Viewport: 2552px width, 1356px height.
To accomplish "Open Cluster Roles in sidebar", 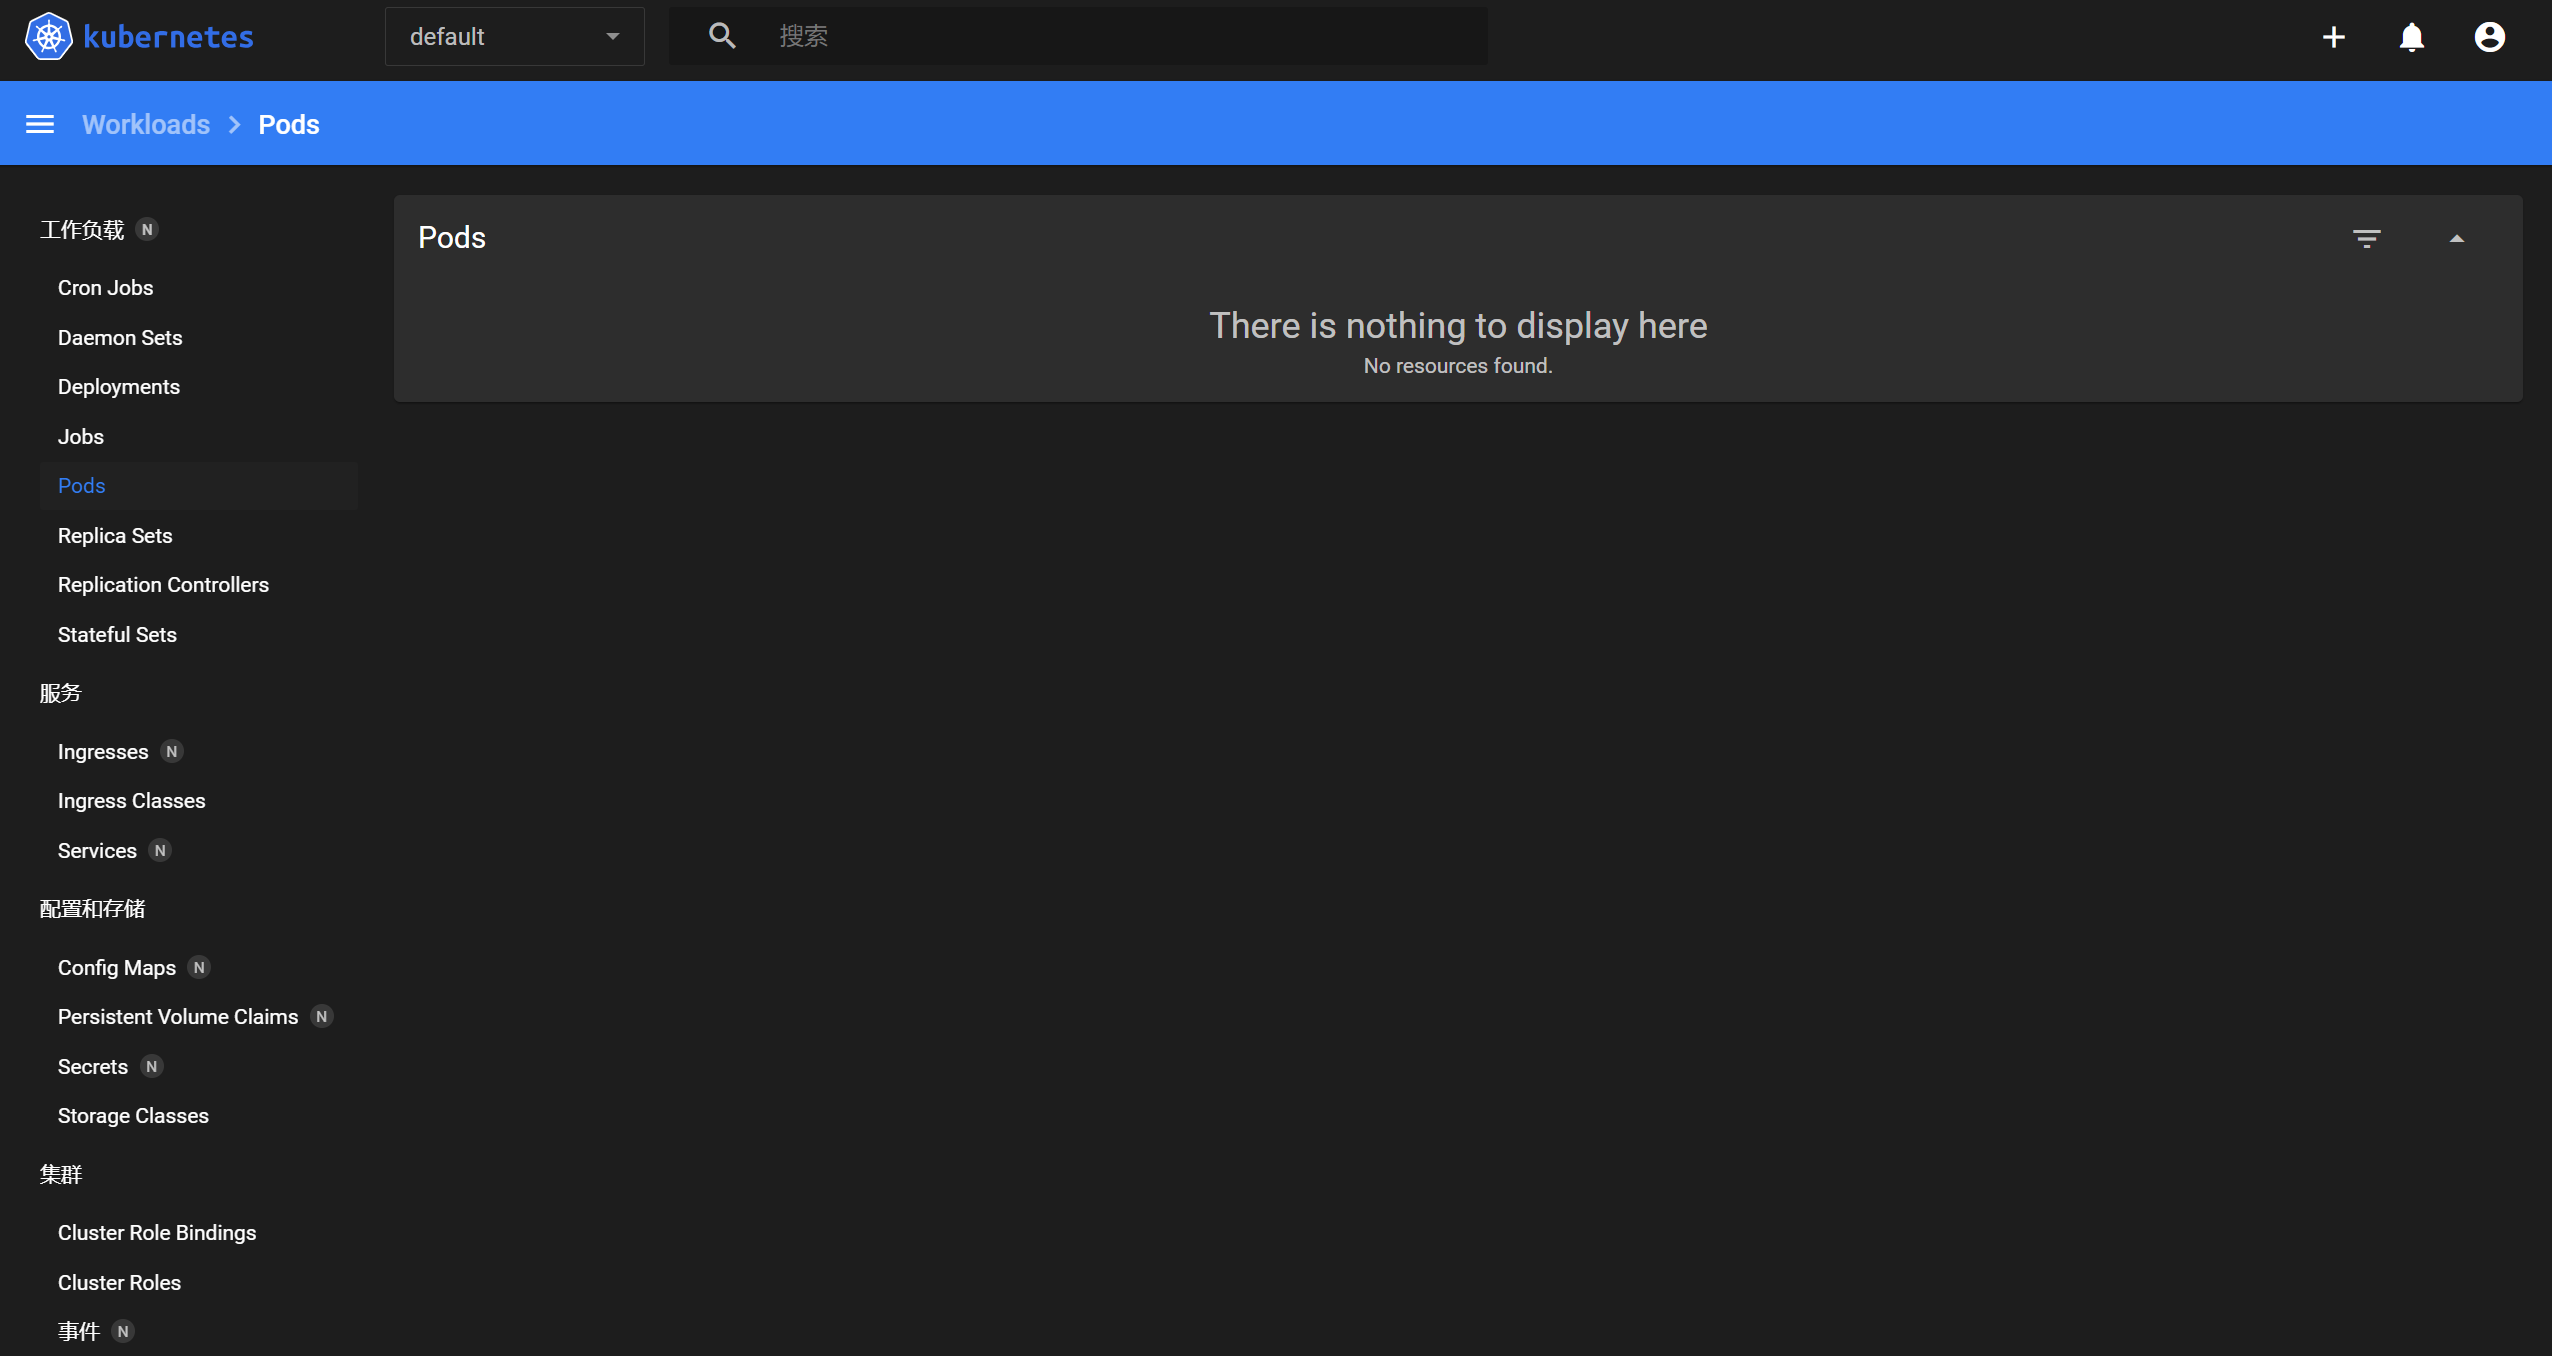I will pos(119,1283).
